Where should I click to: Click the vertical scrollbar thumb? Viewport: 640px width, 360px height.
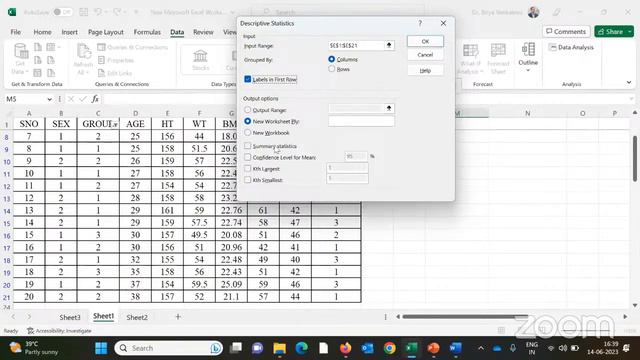[635, 158]
